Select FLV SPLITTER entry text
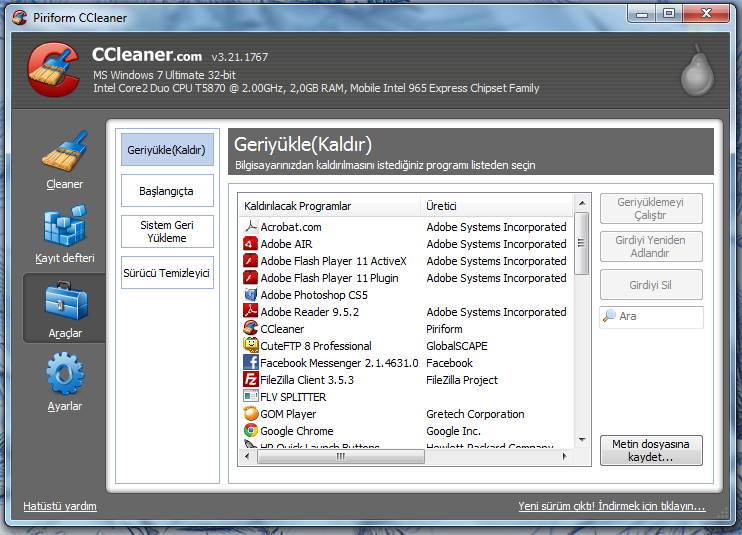This screenshot has width=742, height=535. pos(293,397)
